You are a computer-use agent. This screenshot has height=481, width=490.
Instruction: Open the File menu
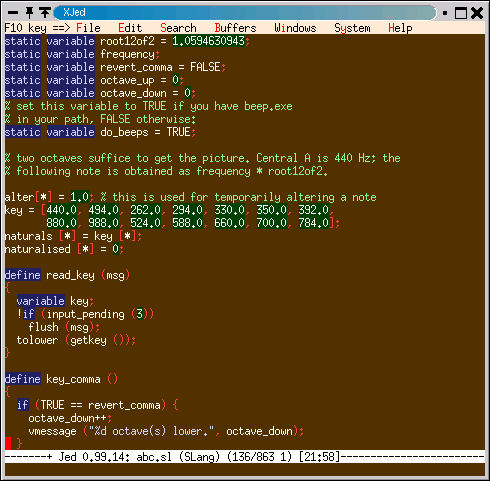tap(88, 28)
